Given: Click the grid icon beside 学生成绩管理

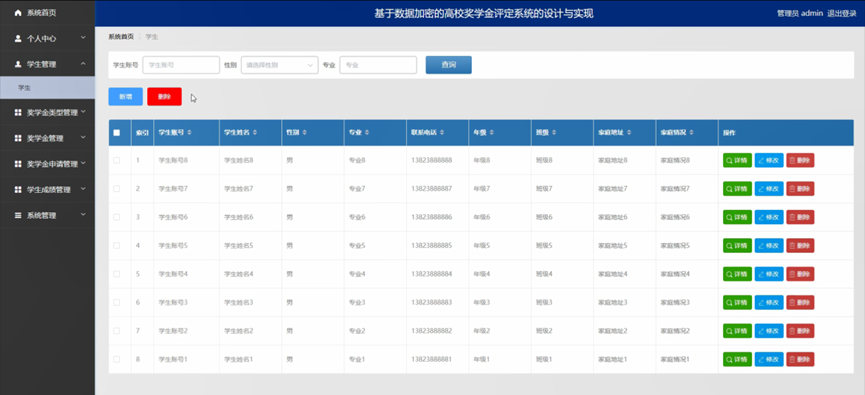Looking at the screenshot, I should (18, 190).
